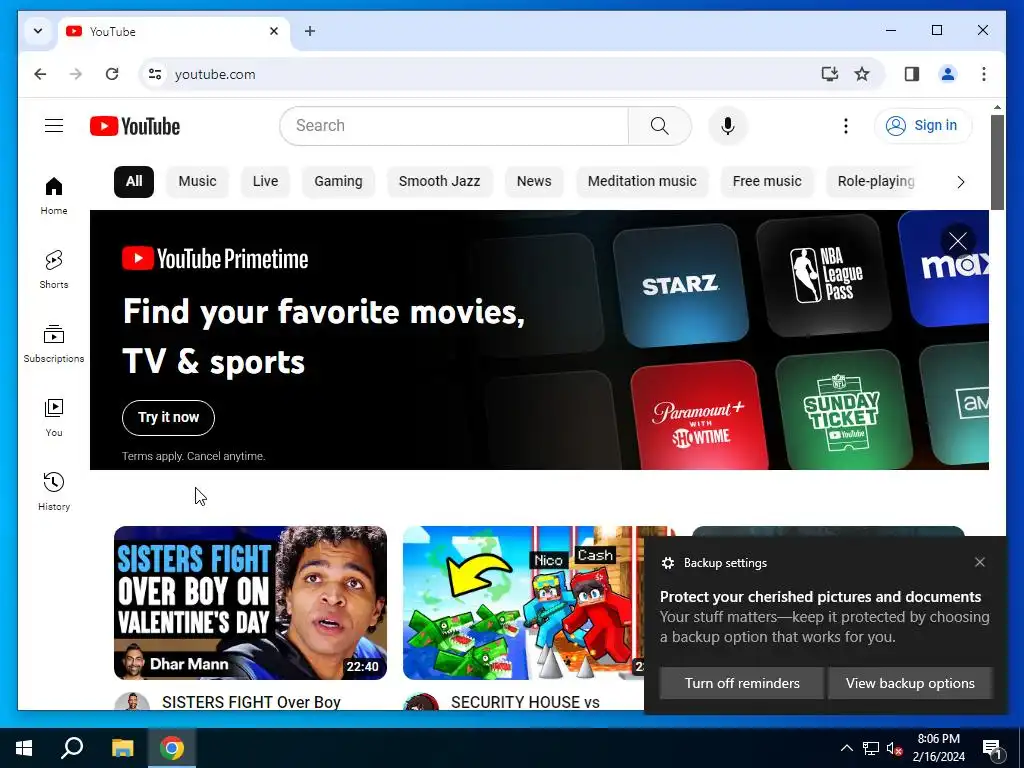This screenshot has height=768, width=1024.
Task: Open the Windows notification center
Action: click(993, 748)
